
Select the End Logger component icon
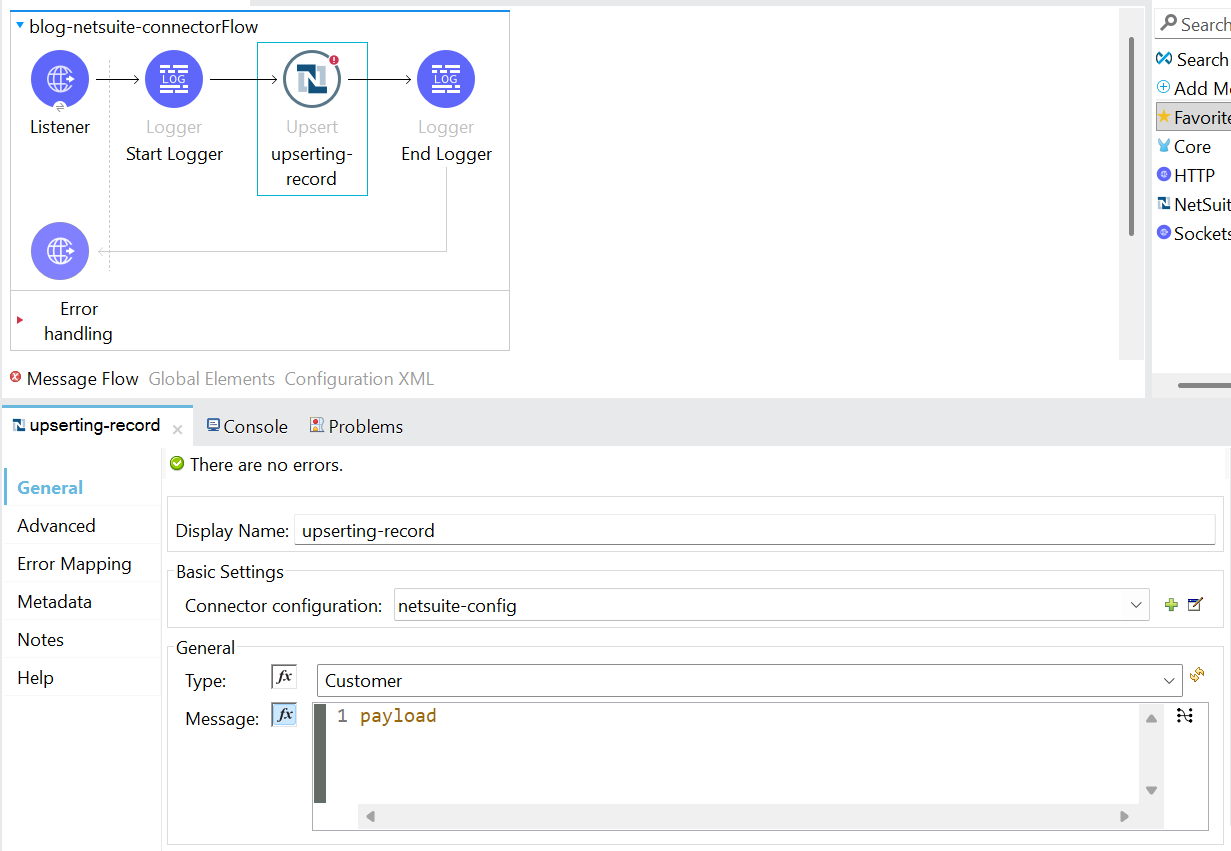446,79
